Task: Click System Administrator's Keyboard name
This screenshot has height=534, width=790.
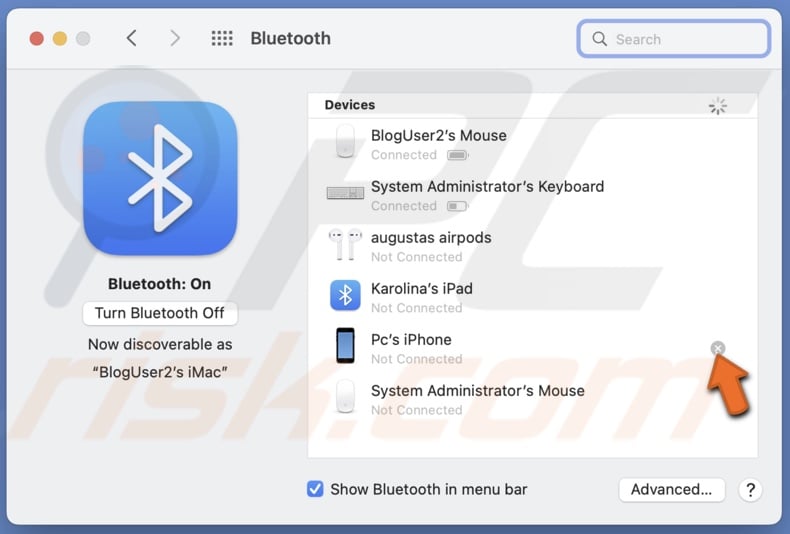Action: pyautogui.click(x=487, y=186)
